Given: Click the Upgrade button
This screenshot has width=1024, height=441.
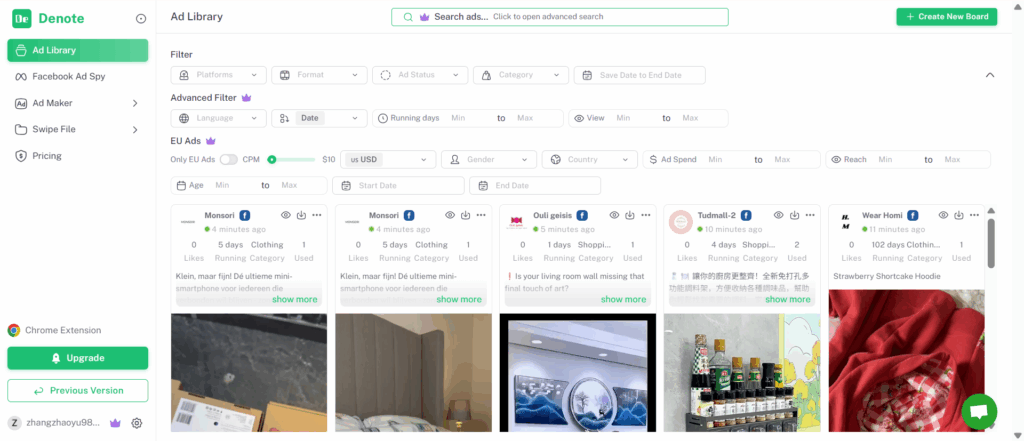Looking at the screenshot, I should pyautogui.click(x=78, y=358).
